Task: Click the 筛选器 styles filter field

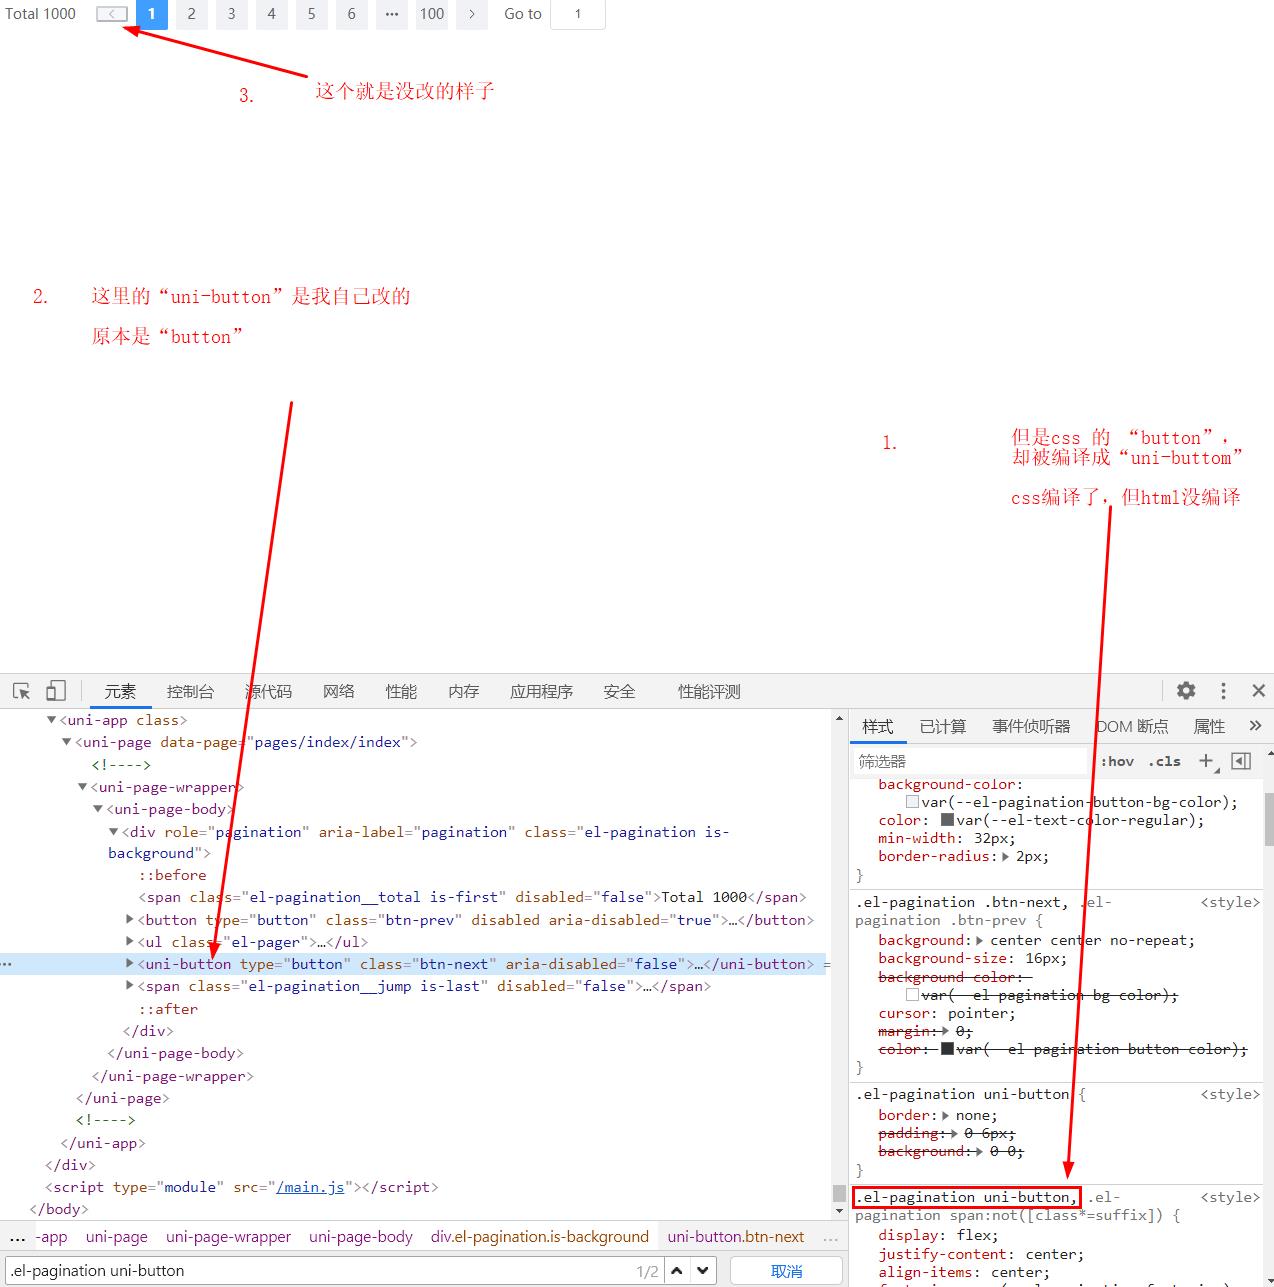Action: pyautogui.click(x=968, y=762)
